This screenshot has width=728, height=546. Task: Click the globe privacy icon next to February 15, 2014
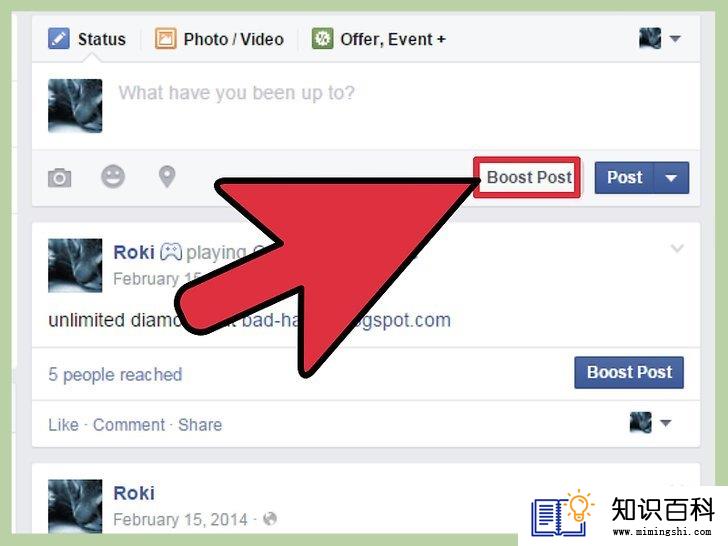point(270,519)
